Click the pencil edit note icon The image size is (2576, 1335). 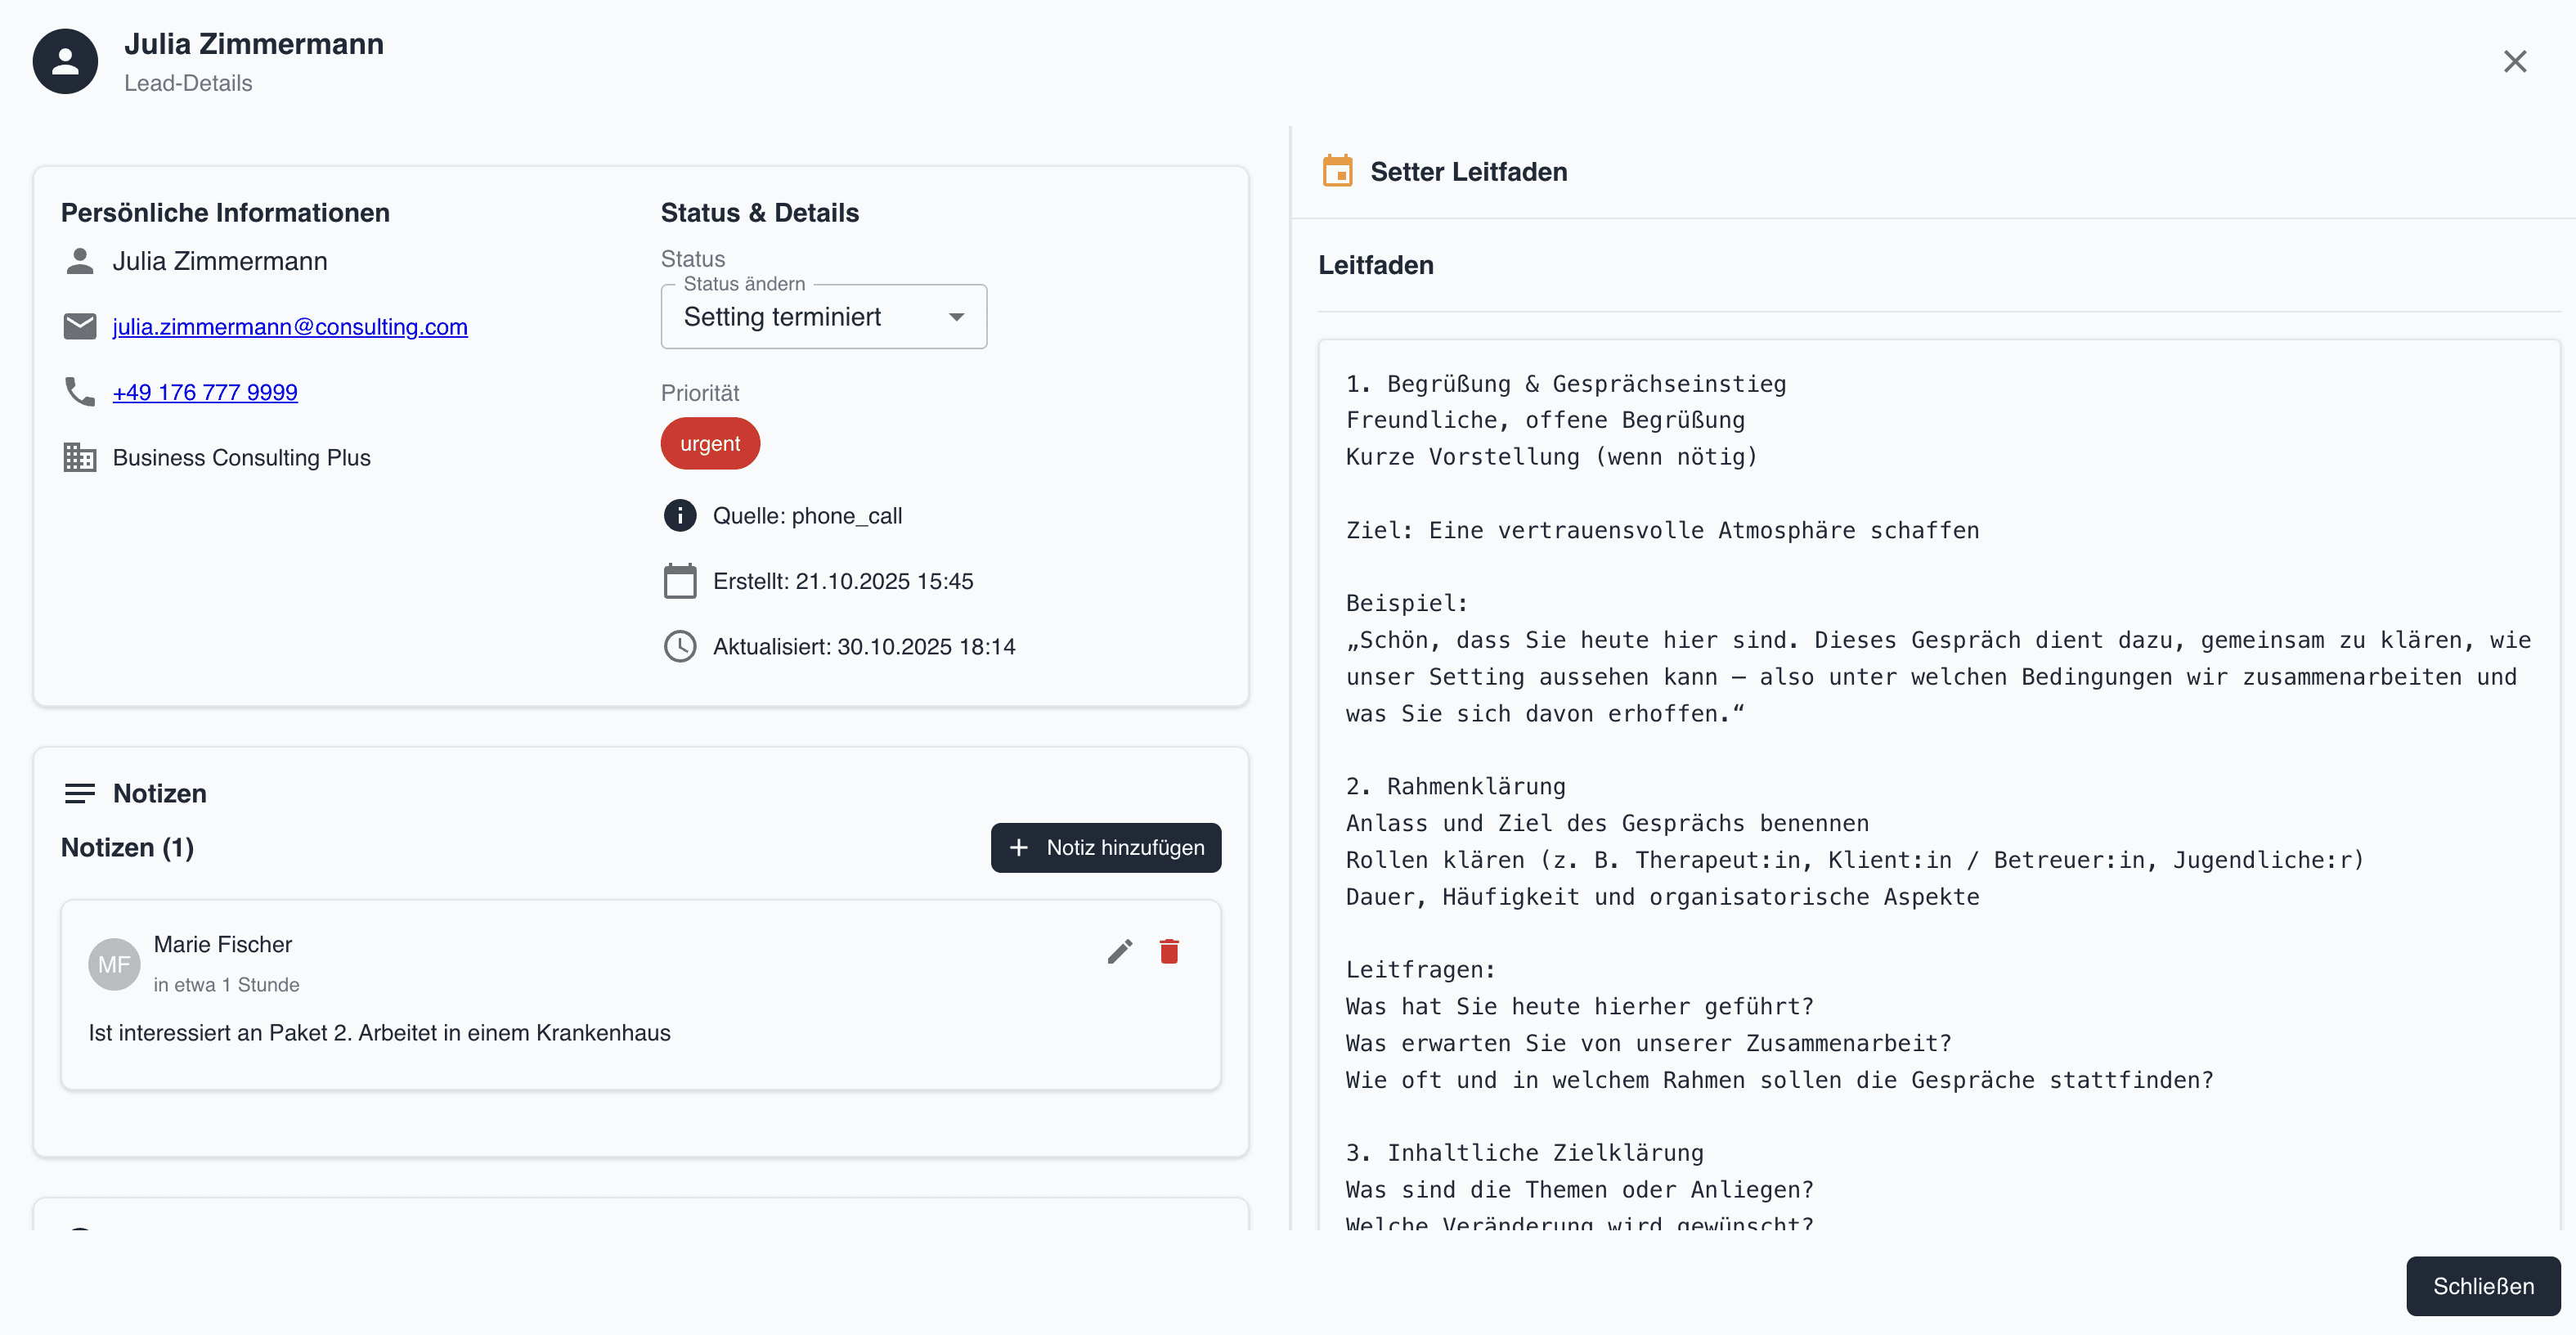1120,951
